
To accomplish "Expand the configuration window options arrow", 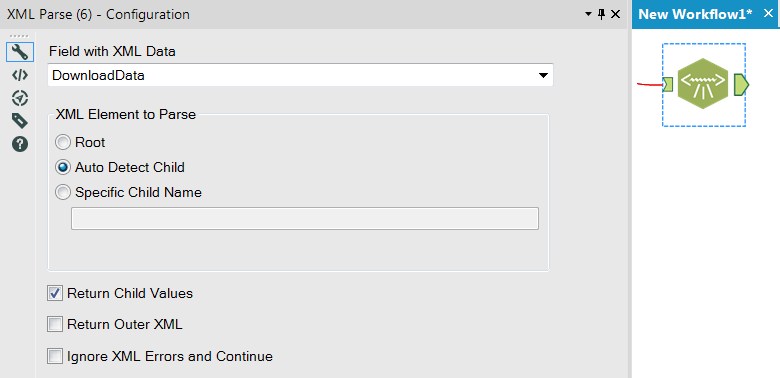I will point(588,14).
